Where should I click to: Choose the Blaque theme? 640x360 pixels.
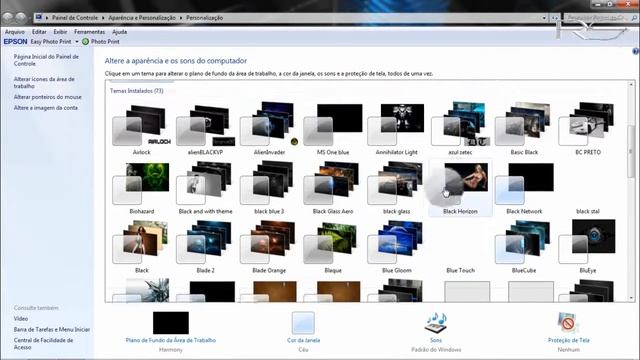[x=333, y=247]
